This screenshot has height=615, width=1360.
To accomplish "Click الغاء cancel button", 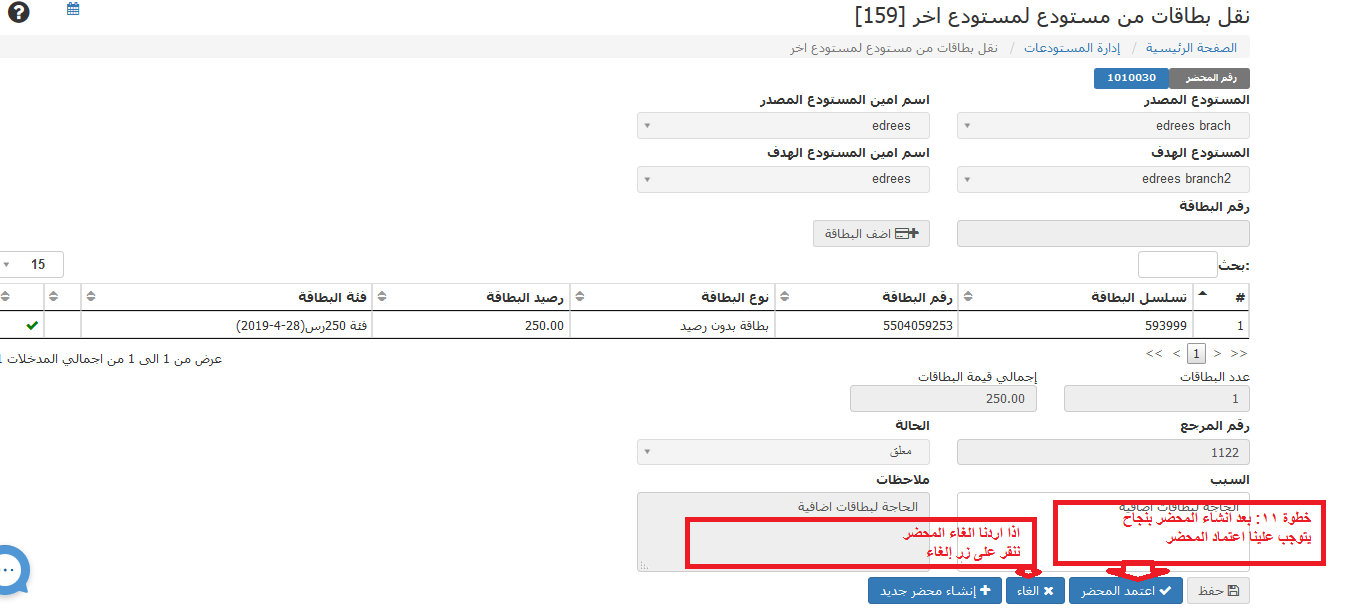I will pyautogui.click(x=1035, y=591).
